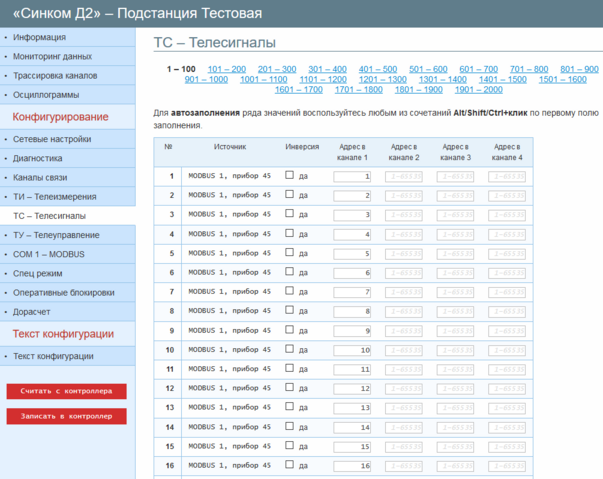Open the 501 – 600 page link
The image size is (603, 479).
point(428,69)
